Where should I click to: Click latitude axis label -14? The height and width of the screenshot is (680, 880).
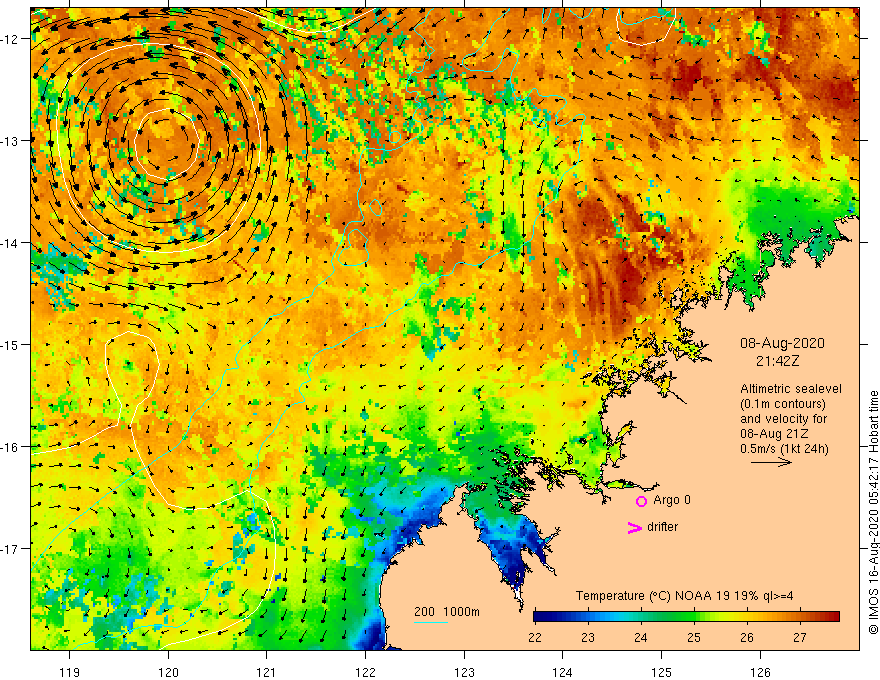(10, 243)
